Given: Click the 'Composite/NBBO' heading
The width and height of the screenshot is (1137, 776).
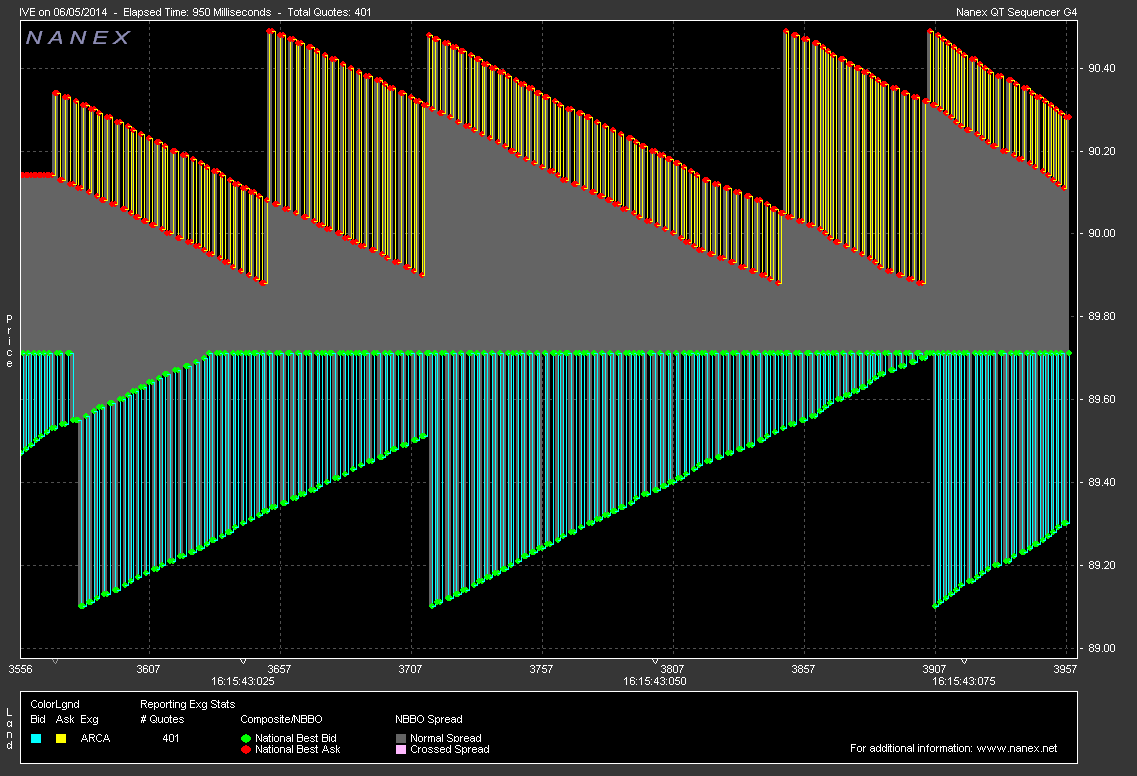Looking at the screenshot, I should tap(281, 719).
